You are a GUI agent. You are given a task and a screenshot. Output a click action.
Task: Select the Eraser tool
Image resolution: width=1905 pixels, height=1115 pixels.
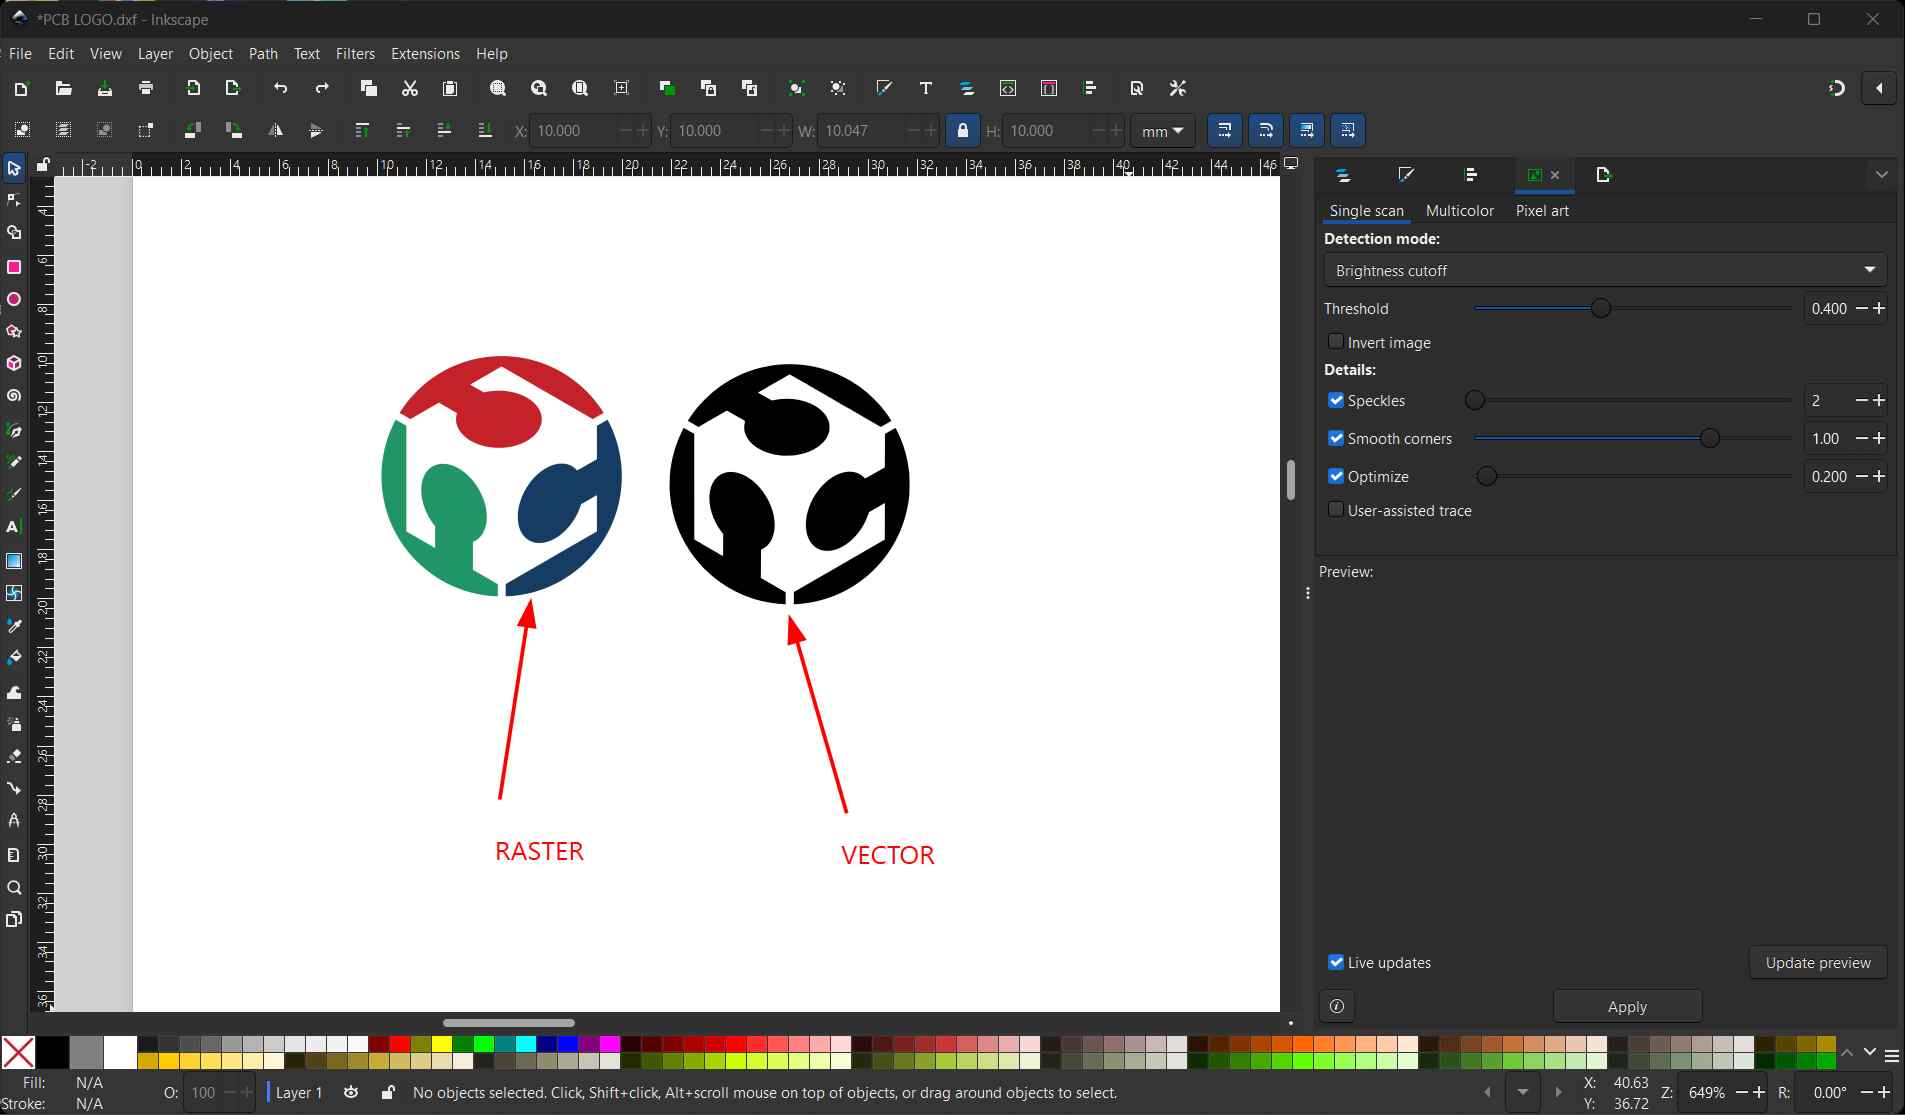[x=14, y=756]
